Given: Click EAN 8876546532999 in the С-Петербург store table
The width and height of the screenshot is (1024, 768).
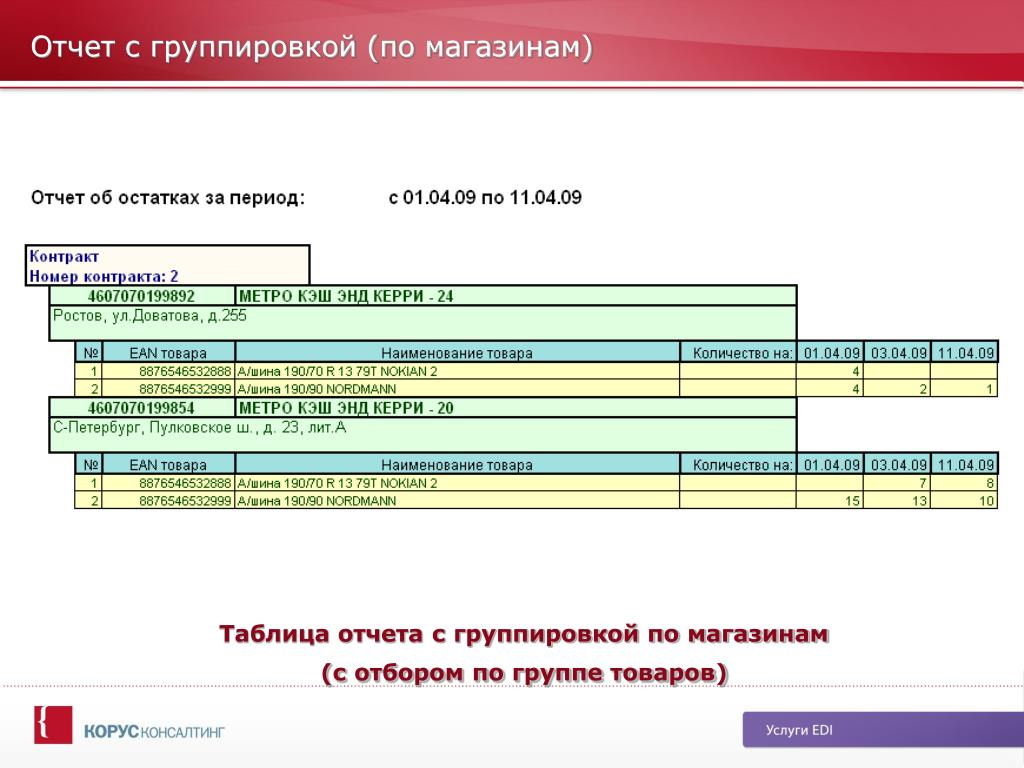Looking at the screenshot, I should click(168, 500).
